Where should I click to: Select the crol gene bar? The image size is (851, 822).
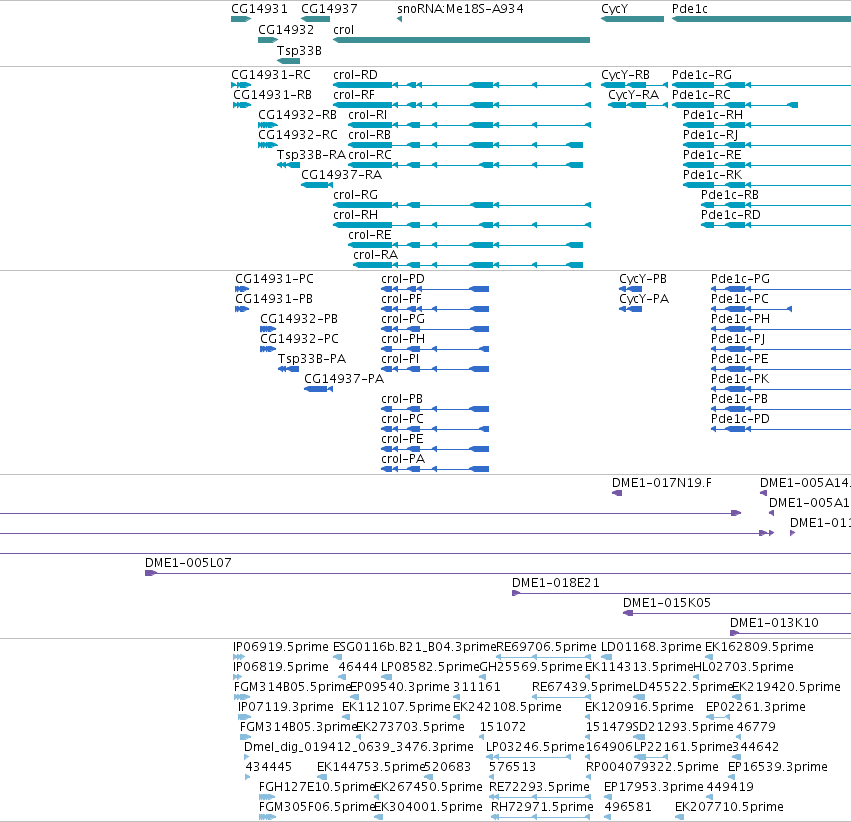461,40
